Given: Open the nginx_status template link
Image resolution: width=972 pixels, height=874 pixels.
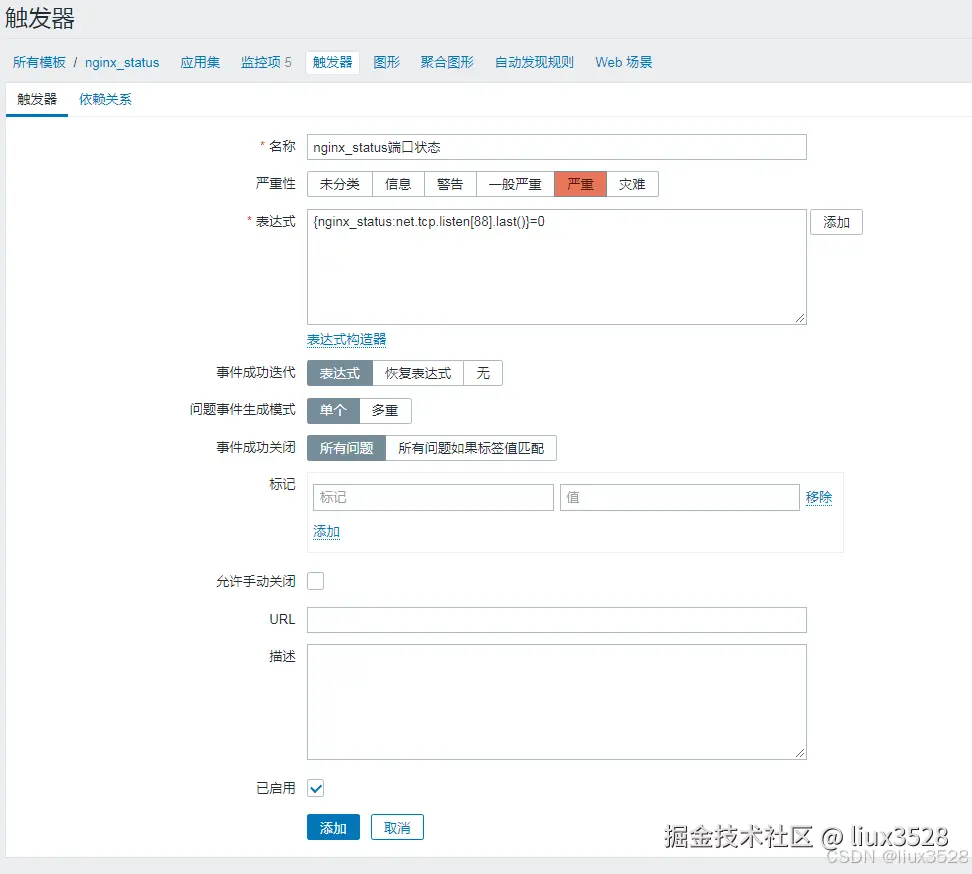Looking at the screenshot, I should point(122,61).
